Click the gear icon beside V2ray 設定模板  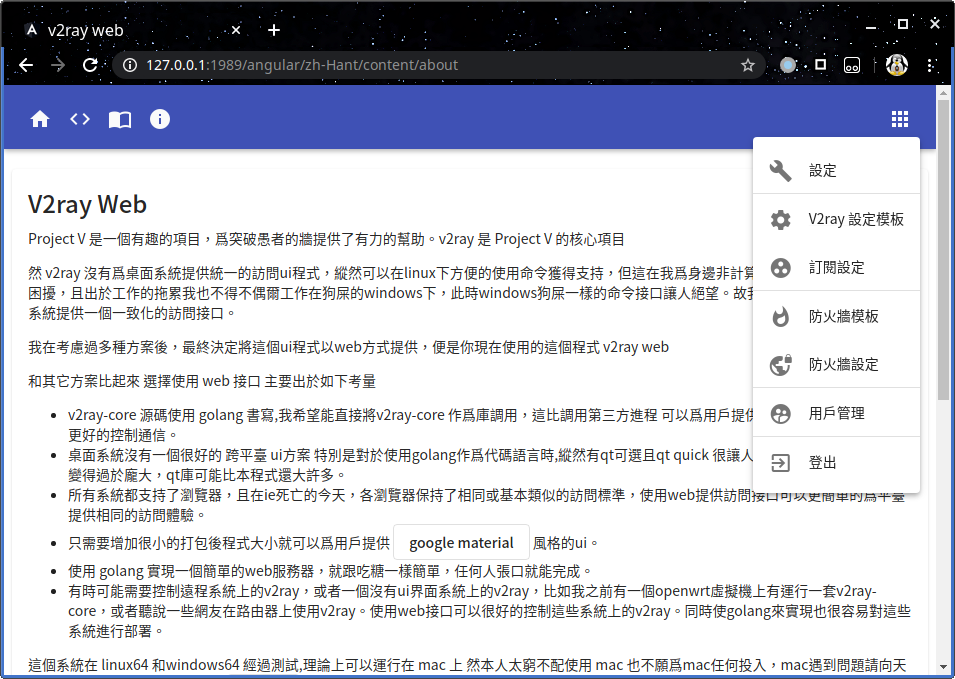click(x=780, y=219)
